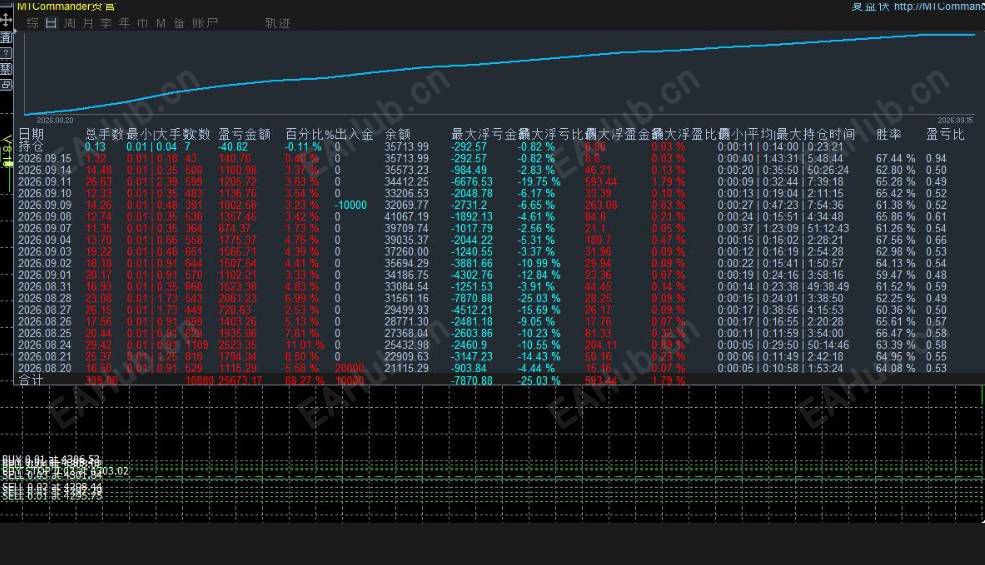Open the 备 tab
The height and width of the screenshot is (565, 985).
coord(179,23)
